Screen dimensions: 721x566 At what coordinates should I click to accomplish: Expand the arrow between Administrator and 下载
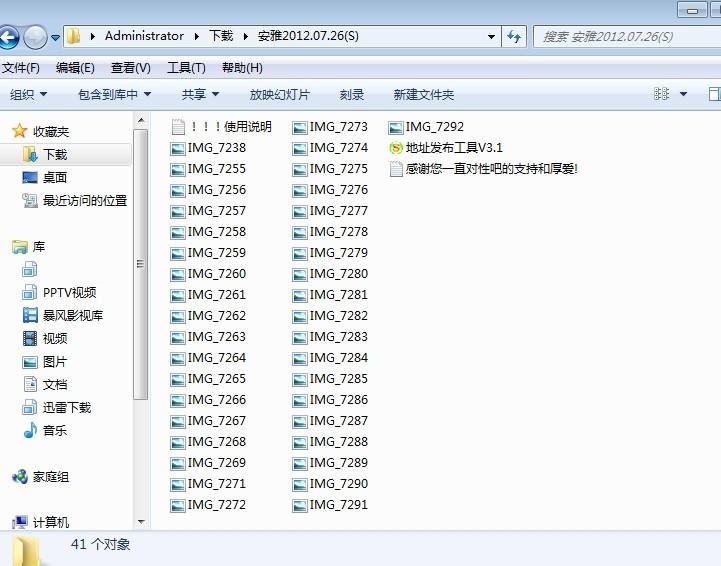pos(196,36)
